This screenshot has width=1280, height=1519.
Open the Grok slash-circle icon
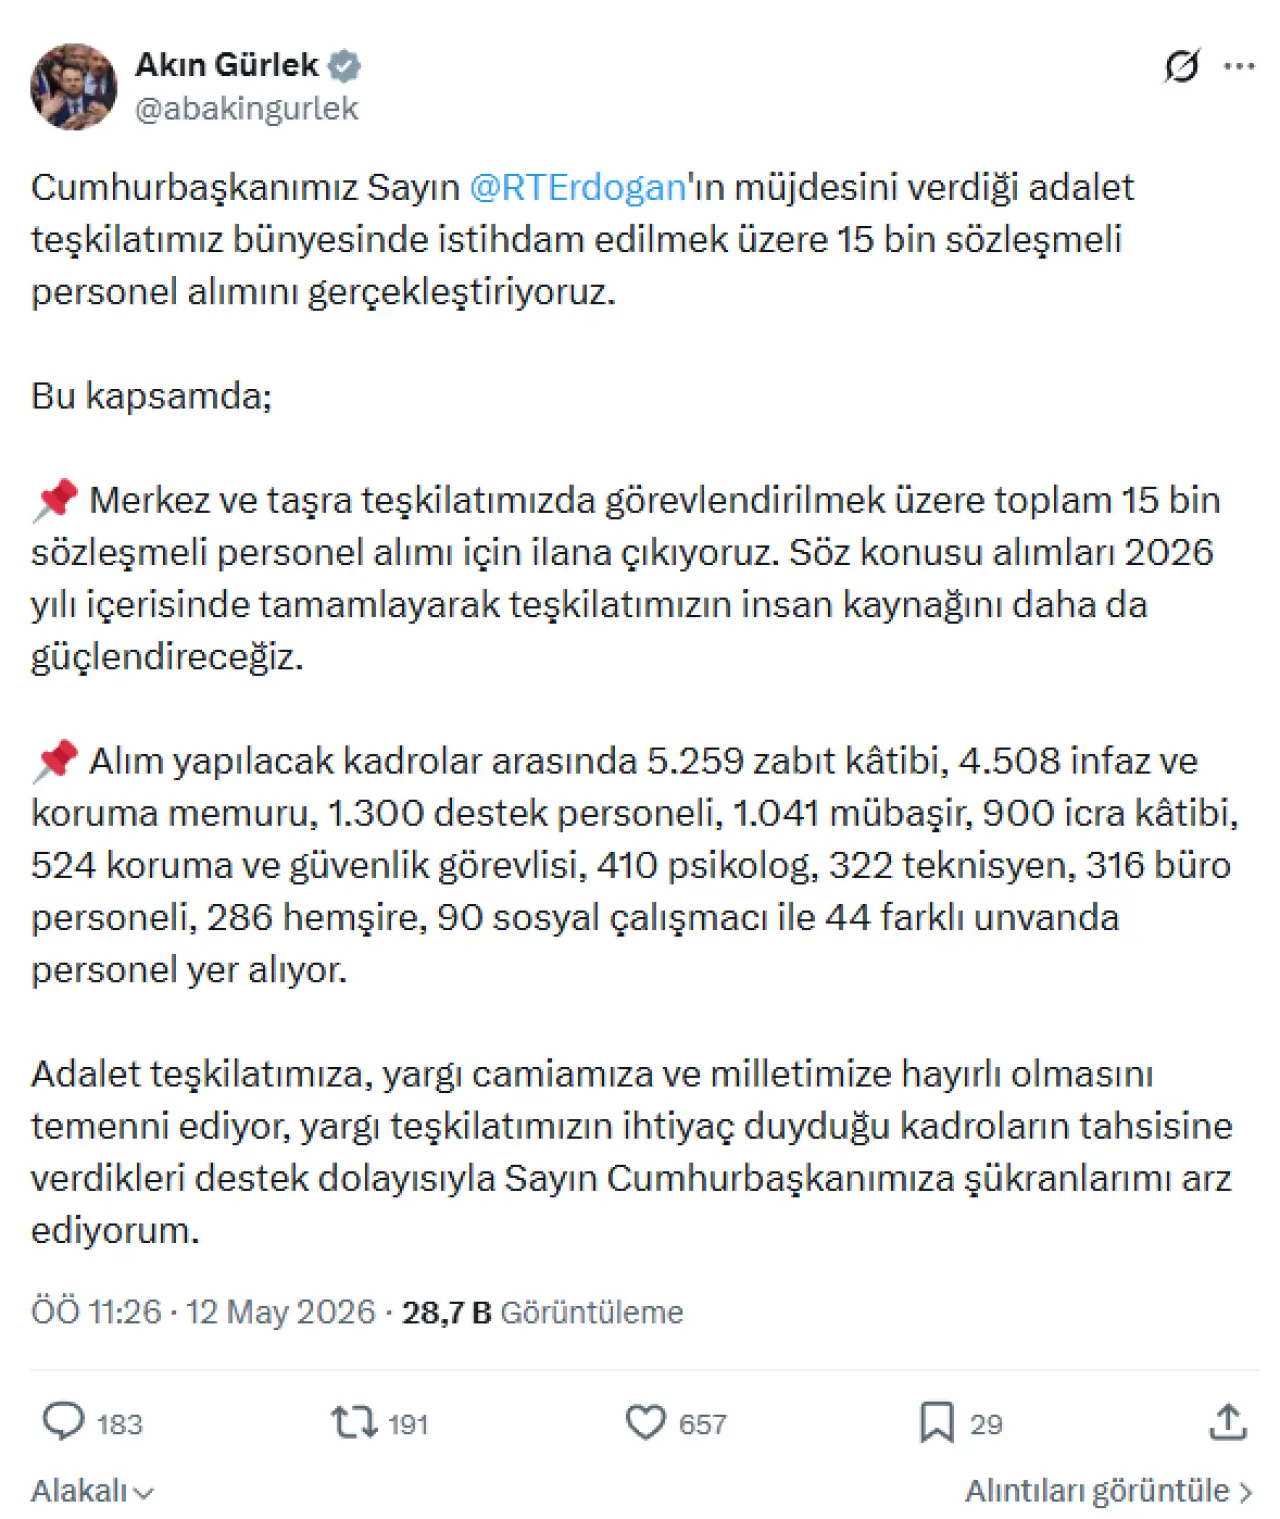[1181, 67]
